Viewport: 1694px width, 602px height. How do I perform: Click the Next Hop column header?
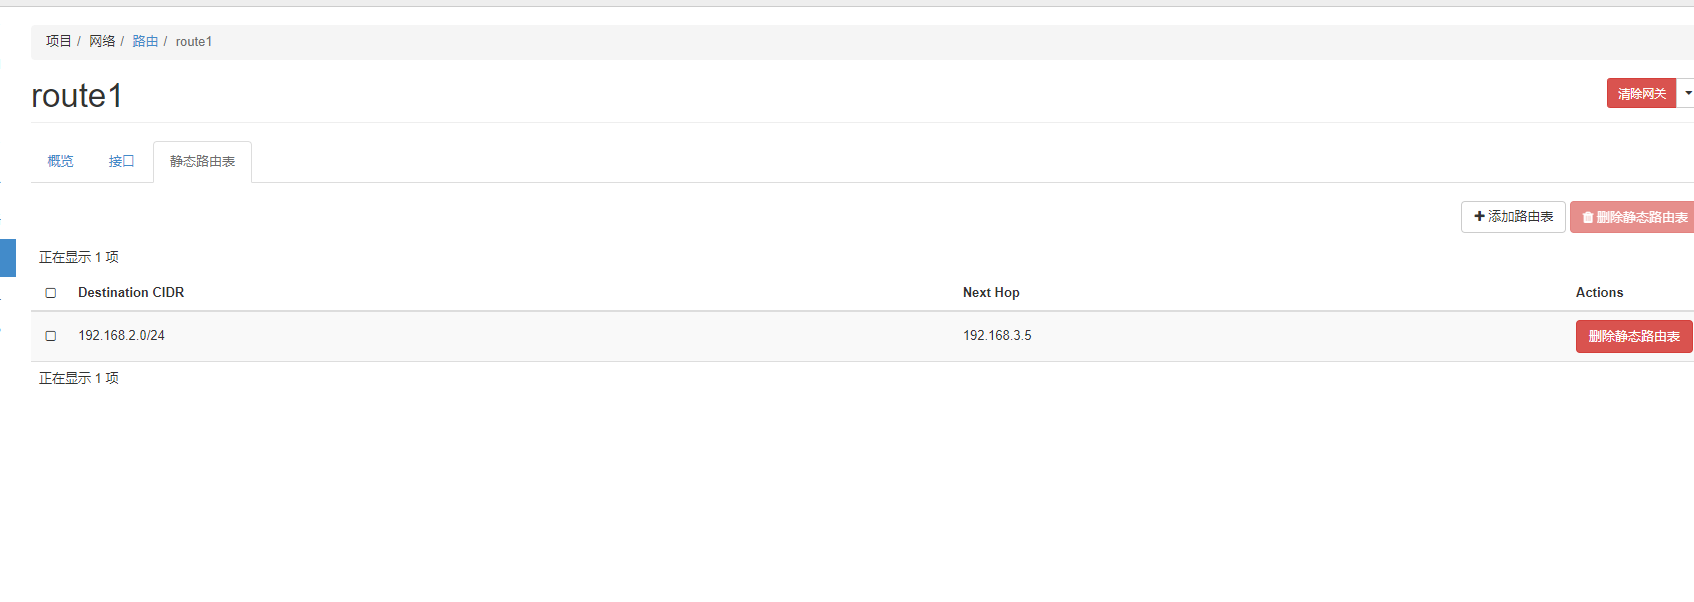tap(991, 293)
